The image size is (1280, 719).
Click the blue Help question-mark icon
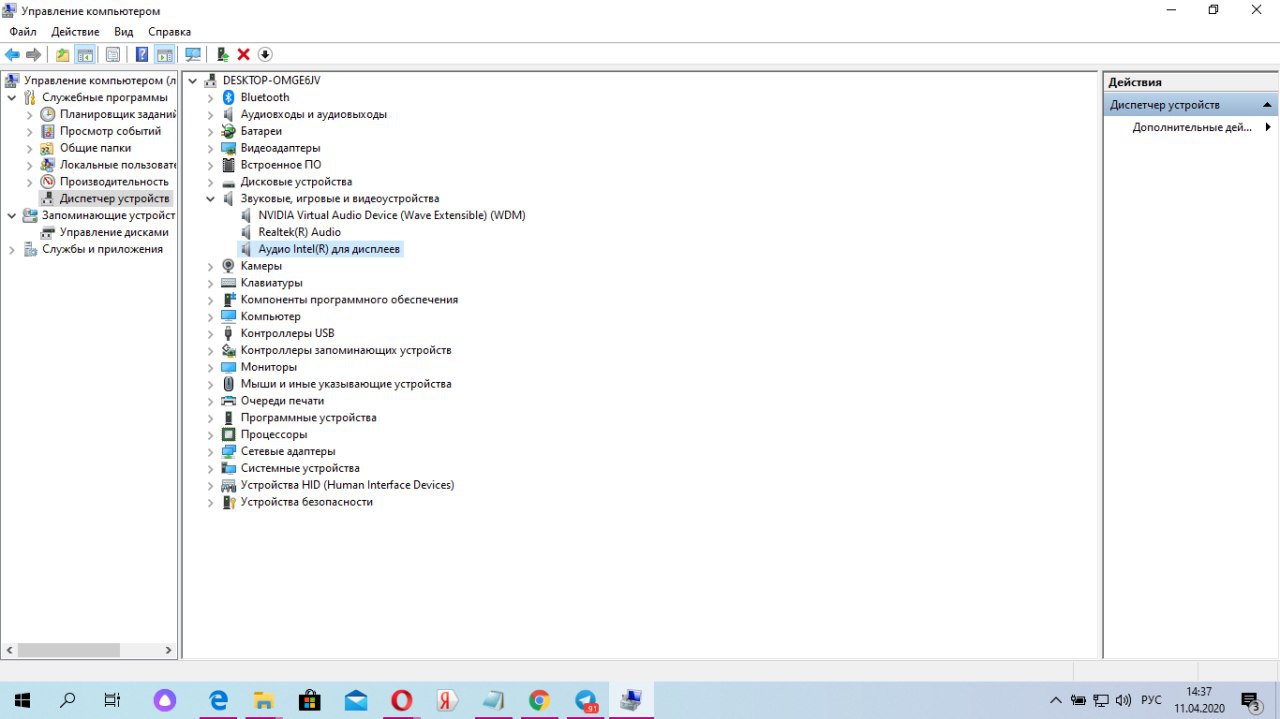[x=142, y=54]
